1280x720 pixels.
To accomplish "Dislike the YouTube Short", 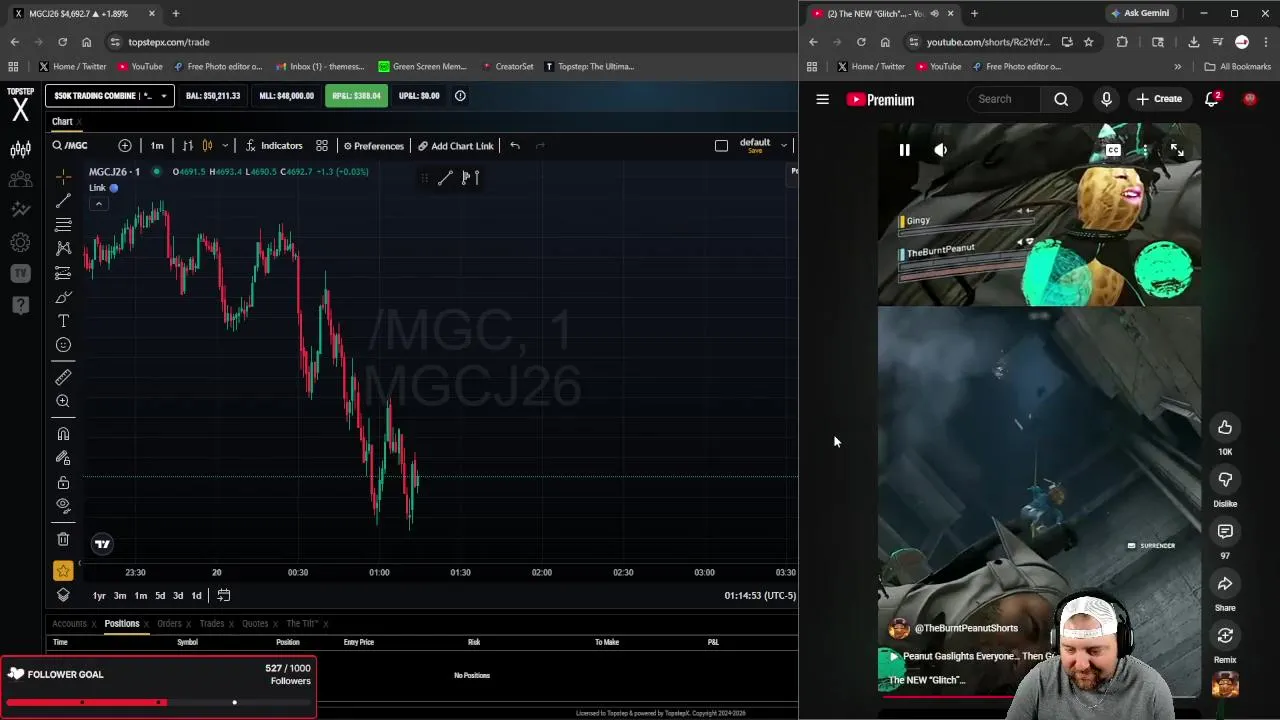I will [1225, 480].
